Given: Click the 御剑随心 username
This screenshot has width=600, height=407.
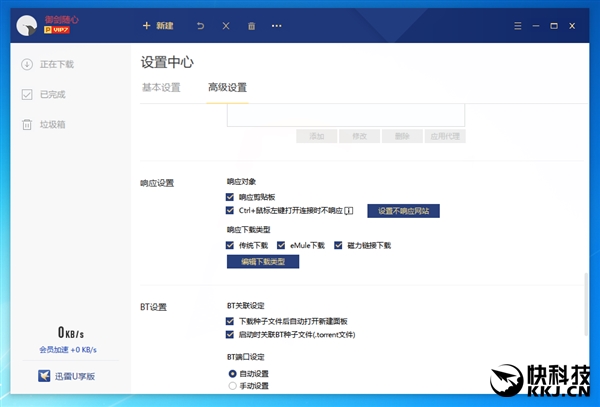Looking at the screenshot, I should click(61, 20).
